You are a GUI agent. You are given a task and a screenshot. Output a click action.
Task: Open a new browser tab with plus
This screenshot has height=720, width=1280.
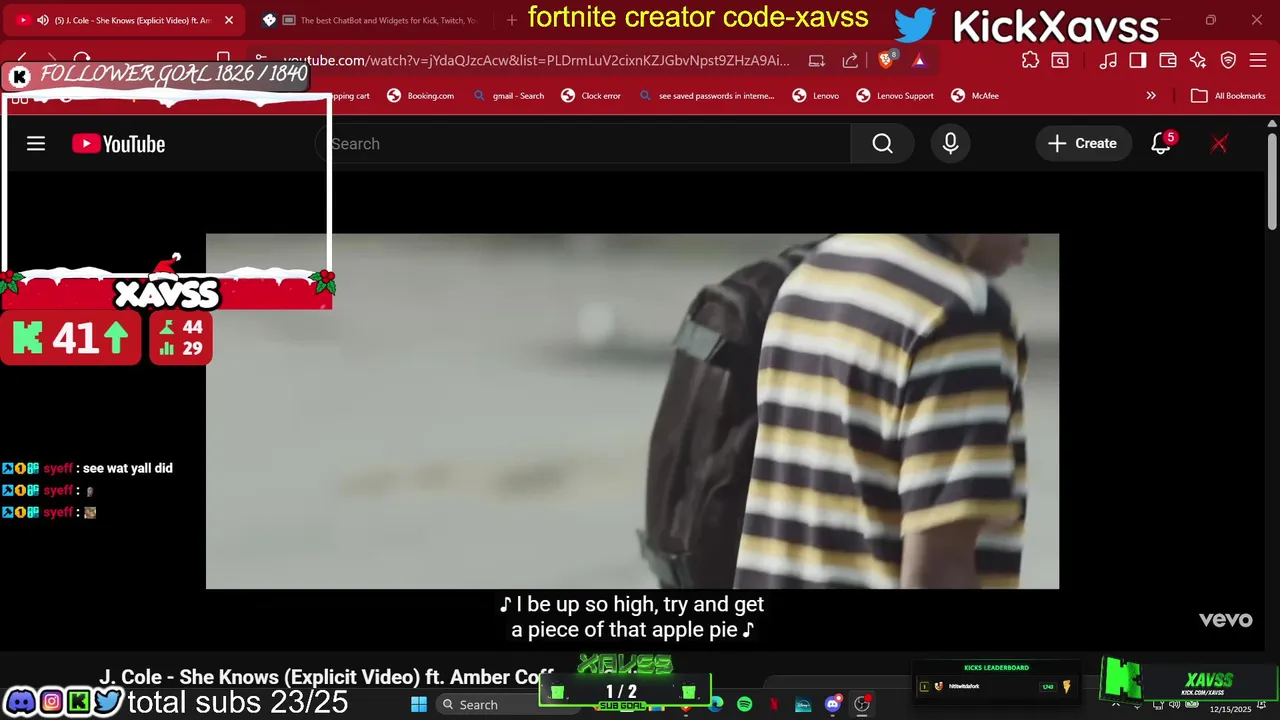click(x=512, y=20)
